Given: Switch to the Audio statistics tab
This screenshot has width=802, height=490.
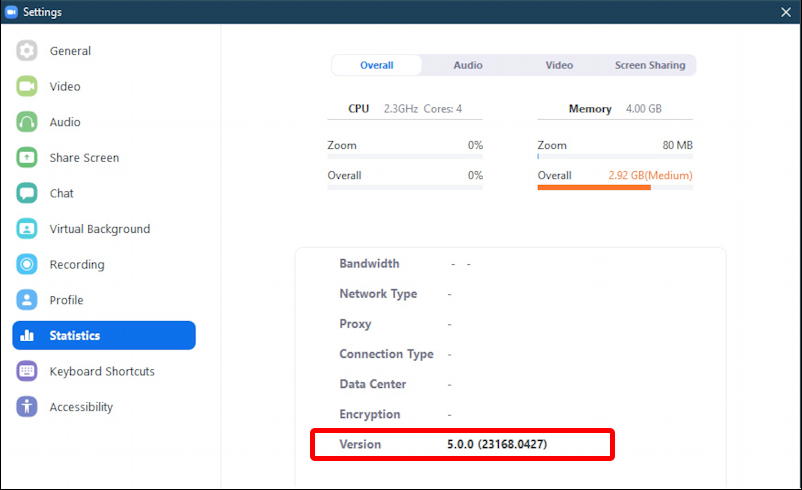Looking at the screenshot, I should tap(468, 65).
